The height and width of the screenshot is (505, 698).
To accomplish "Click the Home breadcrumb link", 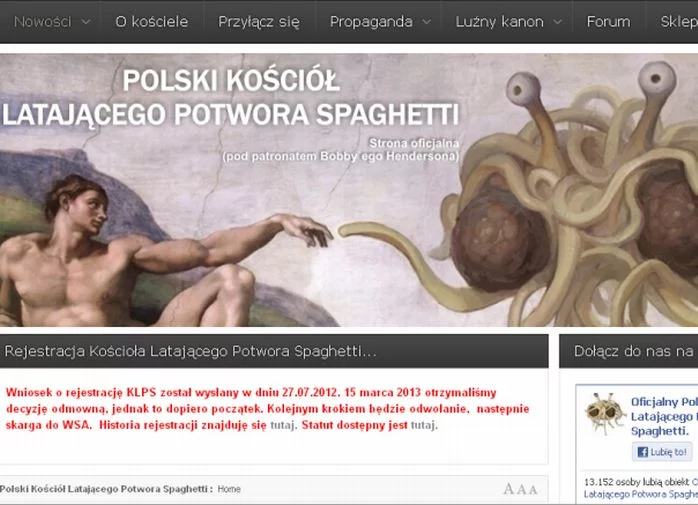I will pos(229,489).
